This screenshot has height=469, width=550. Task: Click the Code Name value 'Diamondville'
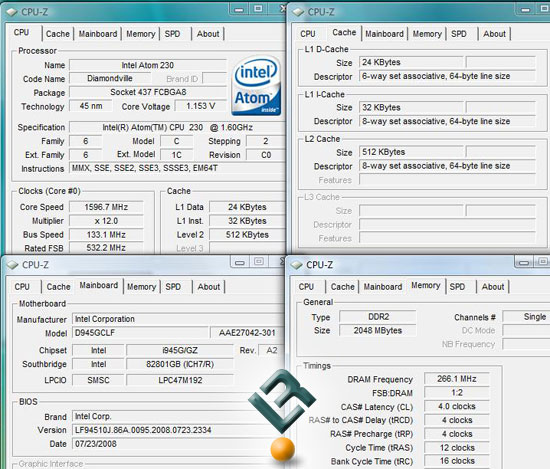[110, 78]
